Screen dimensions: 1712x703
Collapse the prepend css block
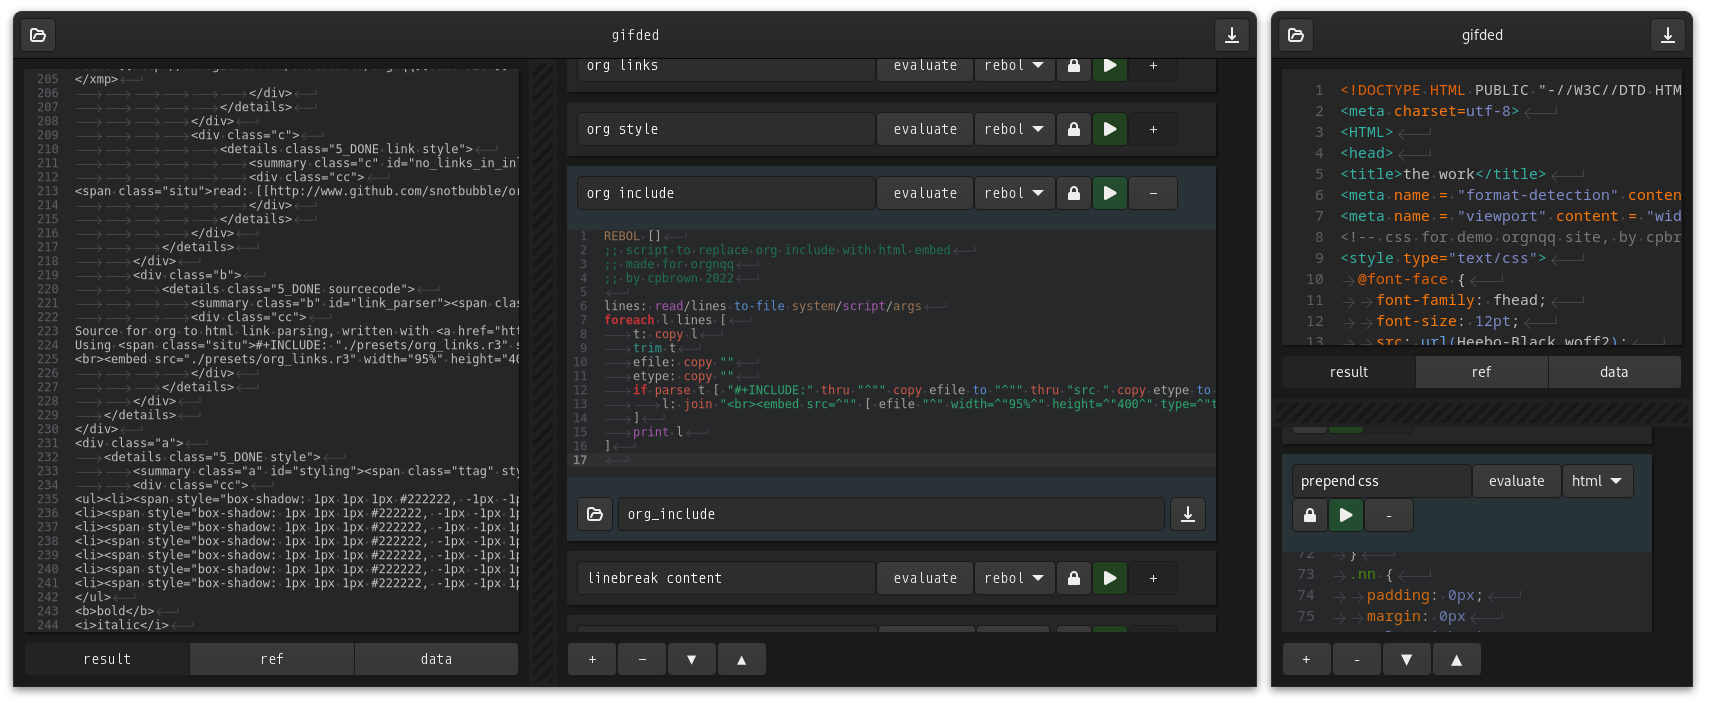(x=1389, y=515)
